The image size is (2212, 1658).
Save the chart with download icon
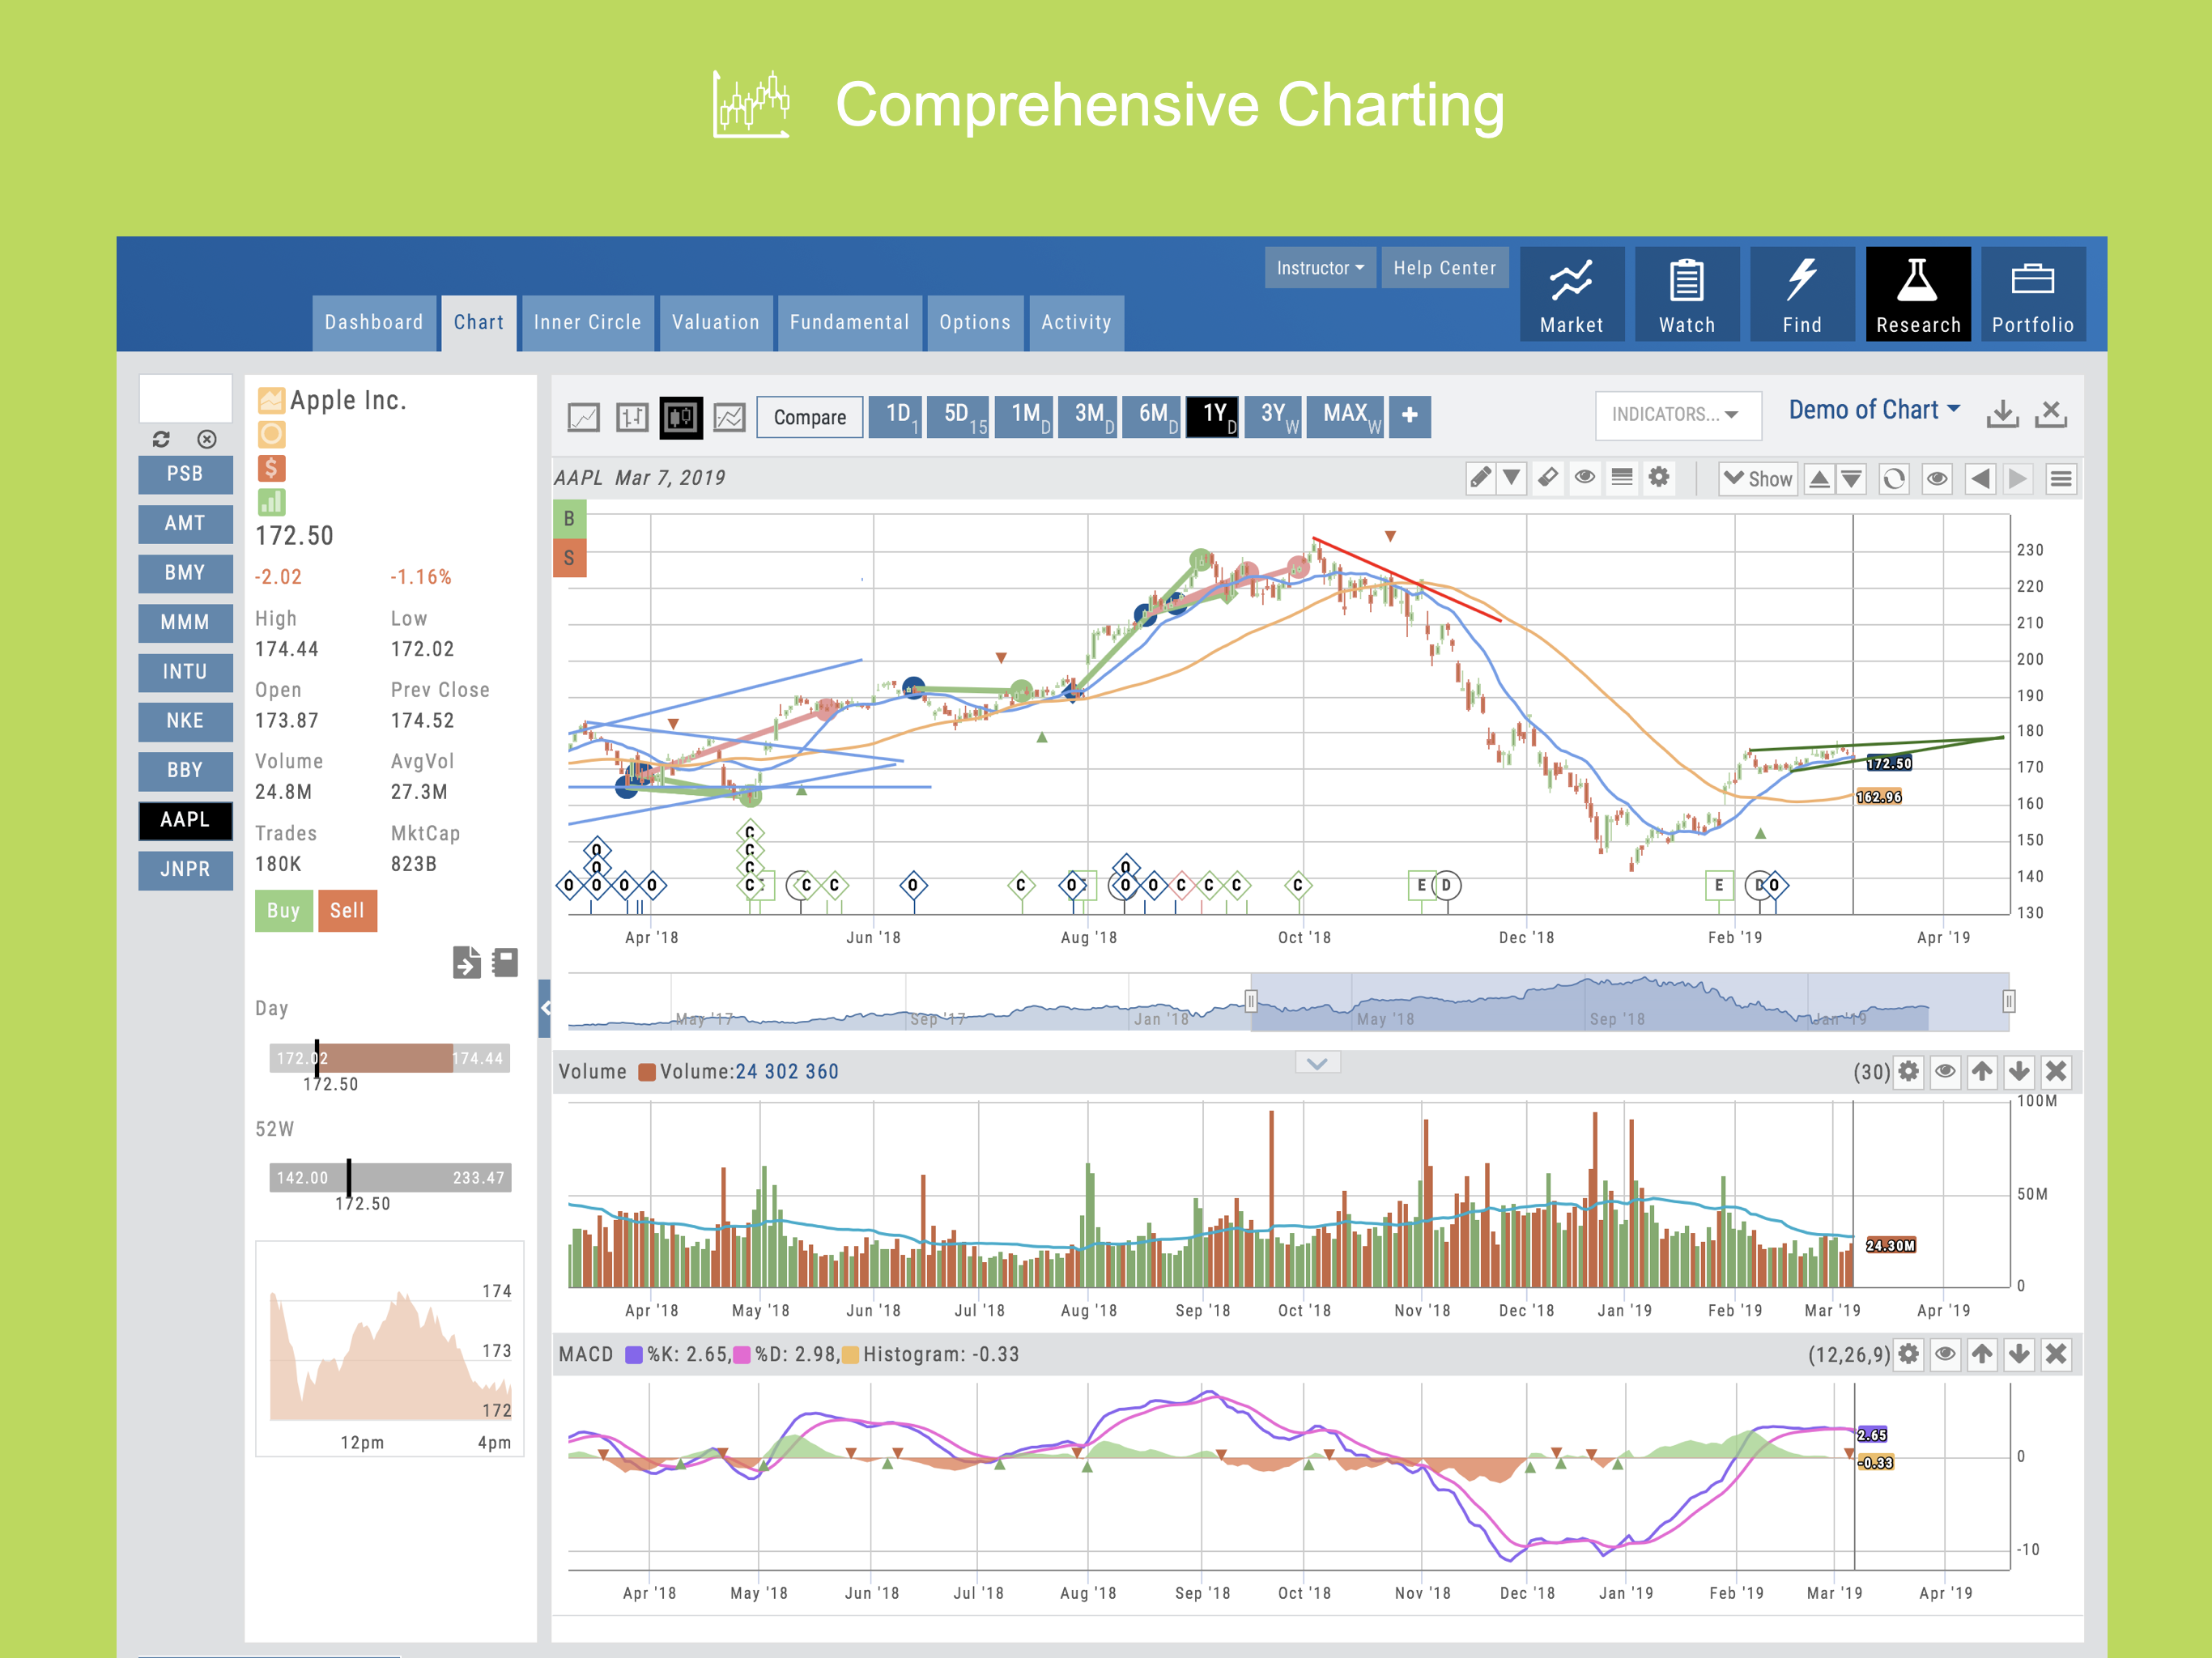[x=2002, y=413]
